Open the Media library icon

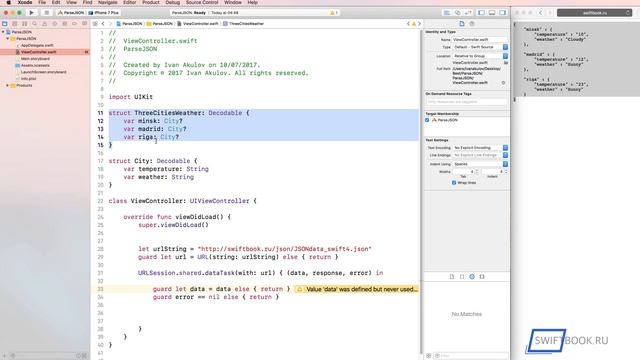[x=482, y=277]
